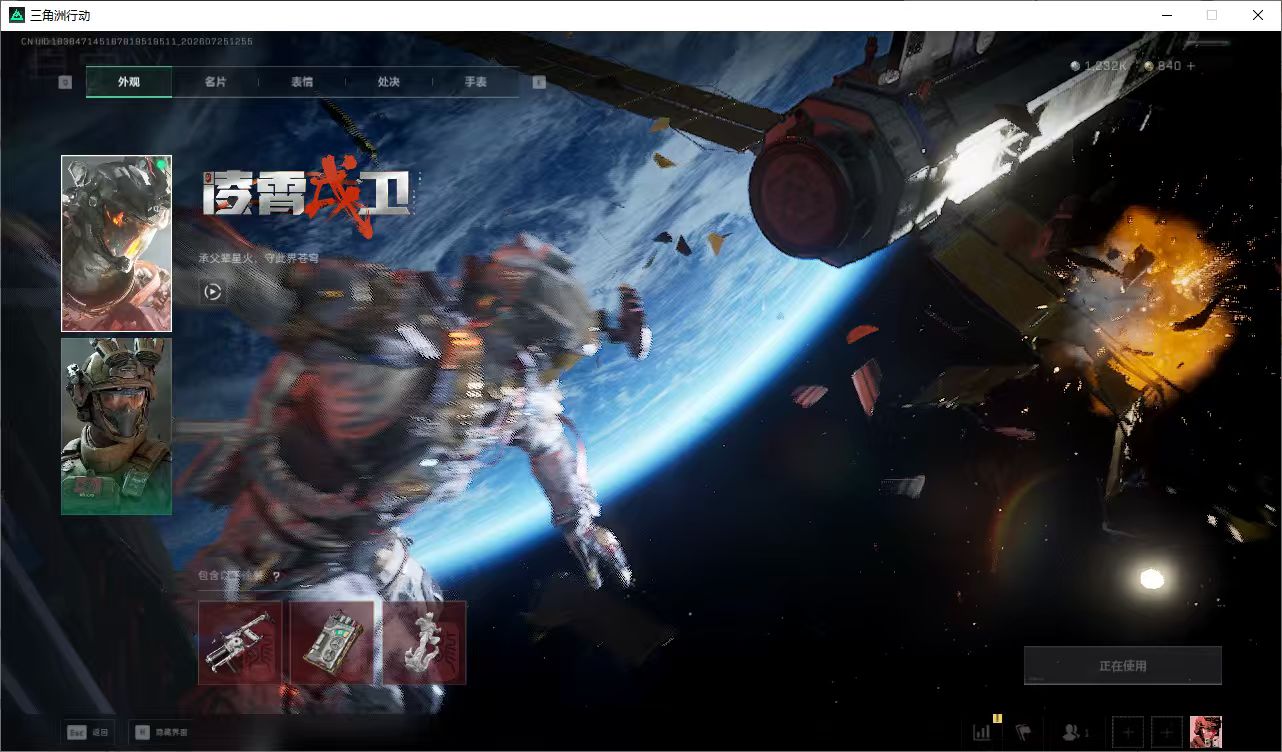Viewport: 1282px width, 752px height.
Task: Play the 凌霄戍卫 skin preview video
Action: [x=212, y=292]
